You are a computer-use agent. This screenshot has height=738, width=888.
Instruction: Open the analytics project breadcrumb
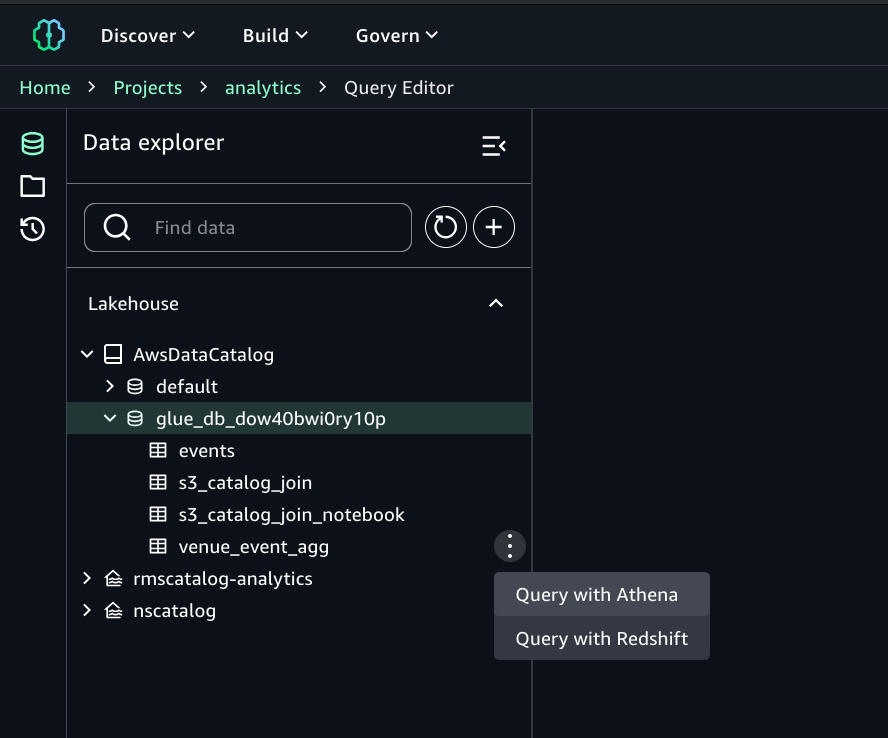click(263, 88)
